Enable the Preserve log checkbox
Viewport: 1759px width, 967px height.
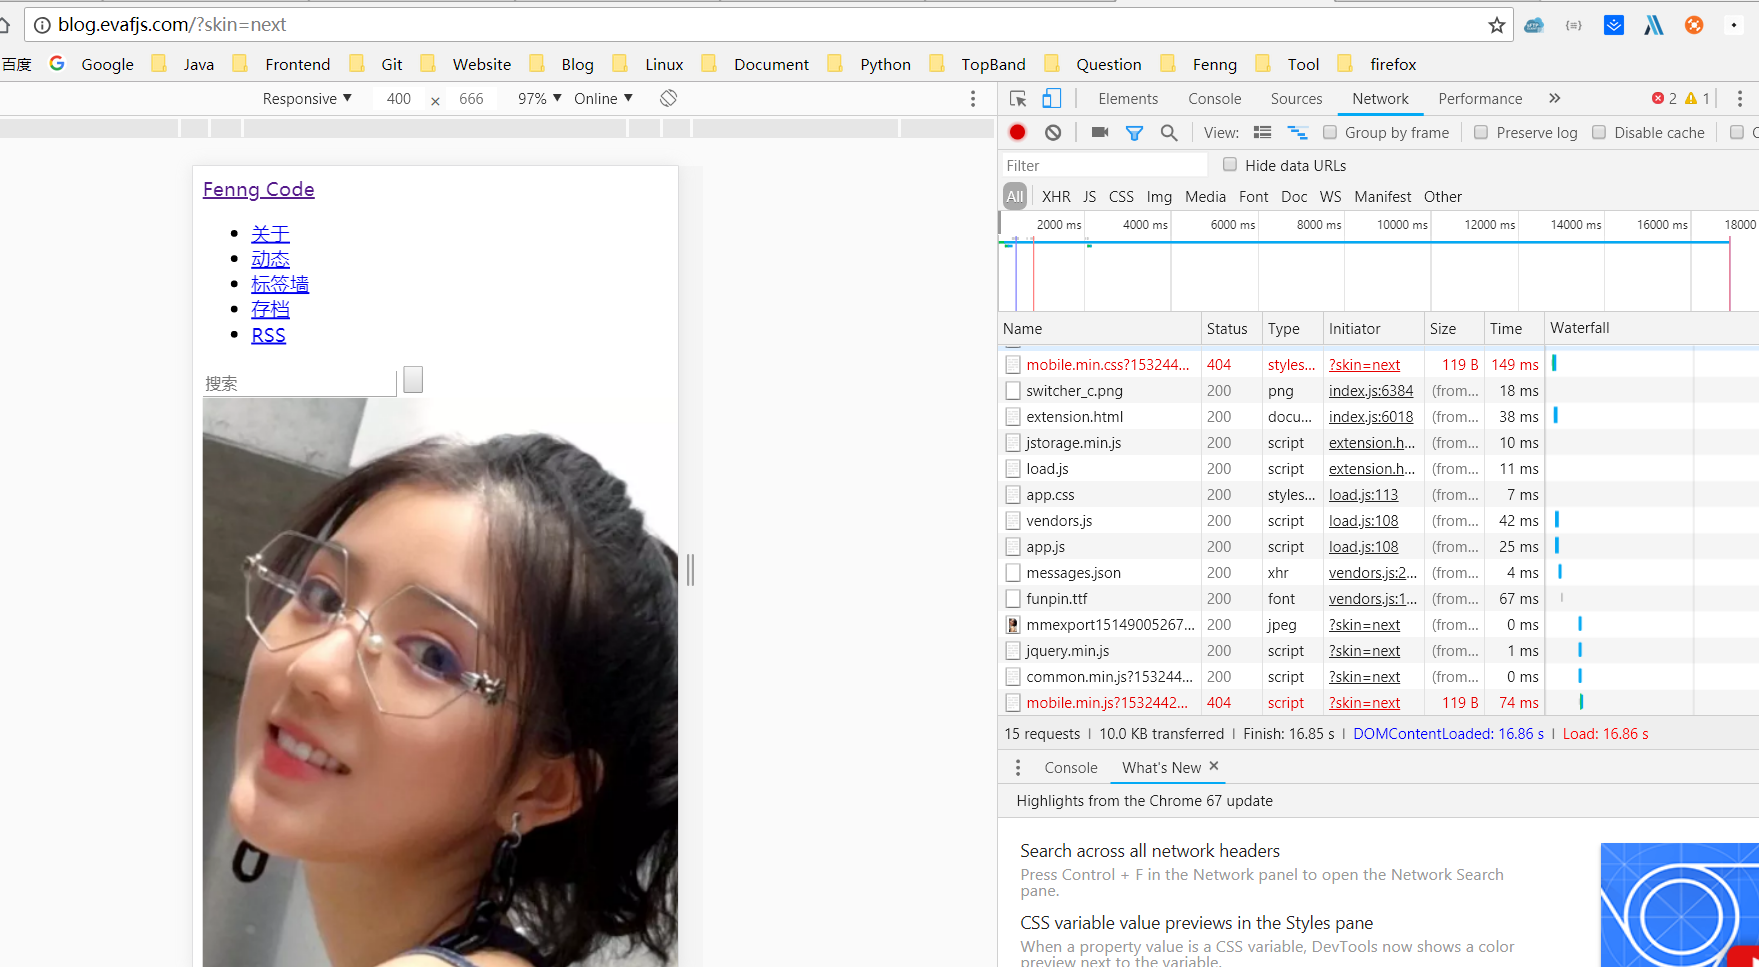tap(1481, 132)
